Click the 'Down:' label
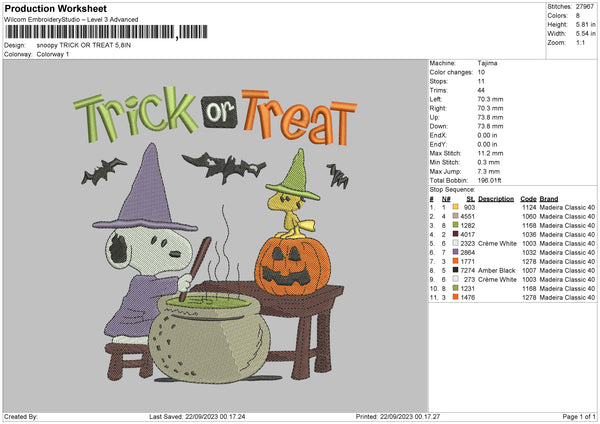Screen dimensions: 600x424 439,126
